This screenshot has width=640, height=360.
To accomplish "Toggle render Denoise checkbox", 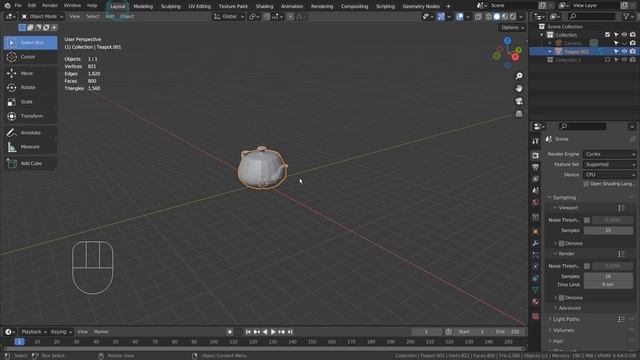I will point(561,298).
